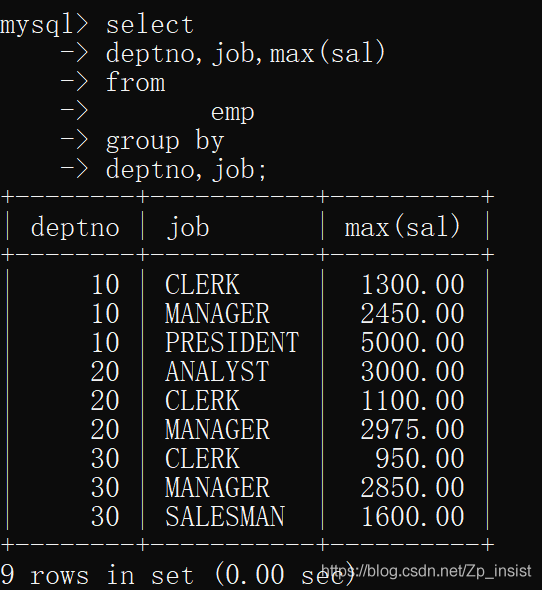Click salary value 3000.00
This screenshot has height=590, width=542.
tap(413, 371)
